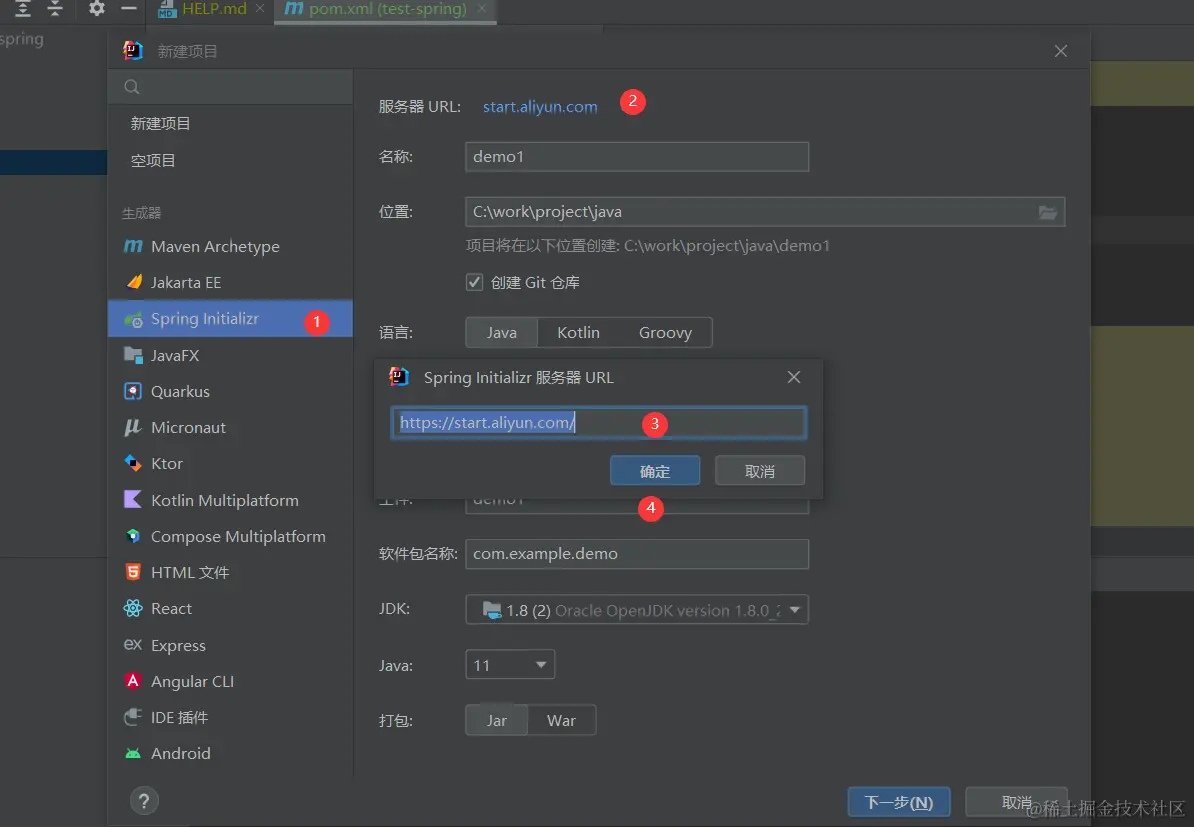Close the 新建项目 dialog window
1194x827 pixels.
(1061, 51)
